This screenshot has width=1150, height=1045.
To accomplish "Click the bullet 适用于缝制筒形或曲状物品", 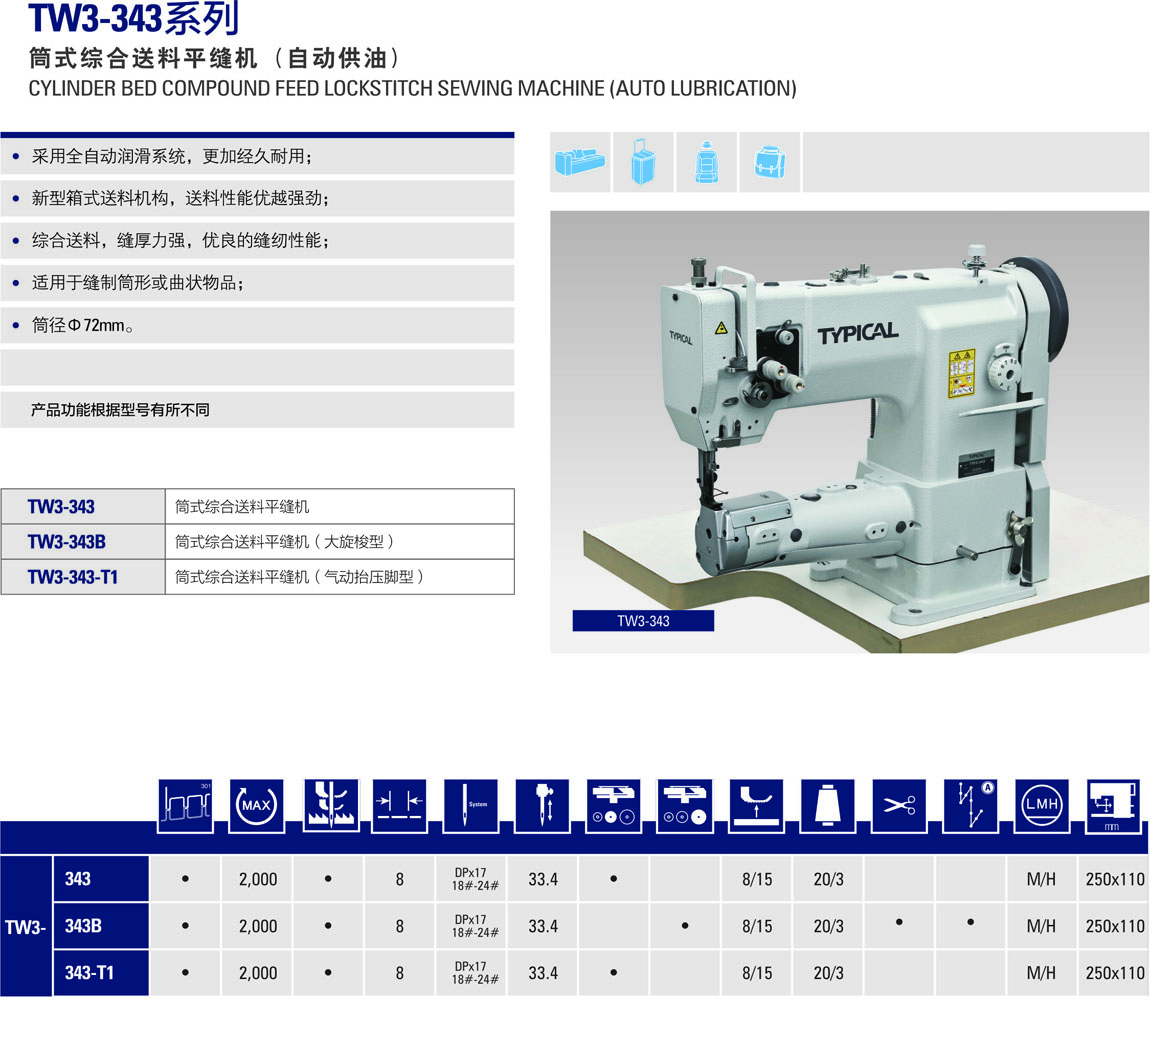I will 137,283.
